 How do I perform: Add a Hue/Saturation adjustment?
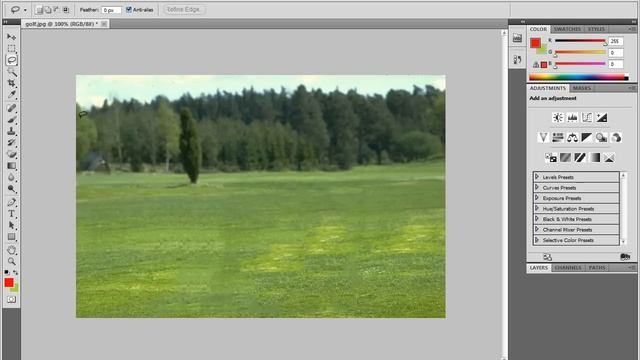coord(558,138)
